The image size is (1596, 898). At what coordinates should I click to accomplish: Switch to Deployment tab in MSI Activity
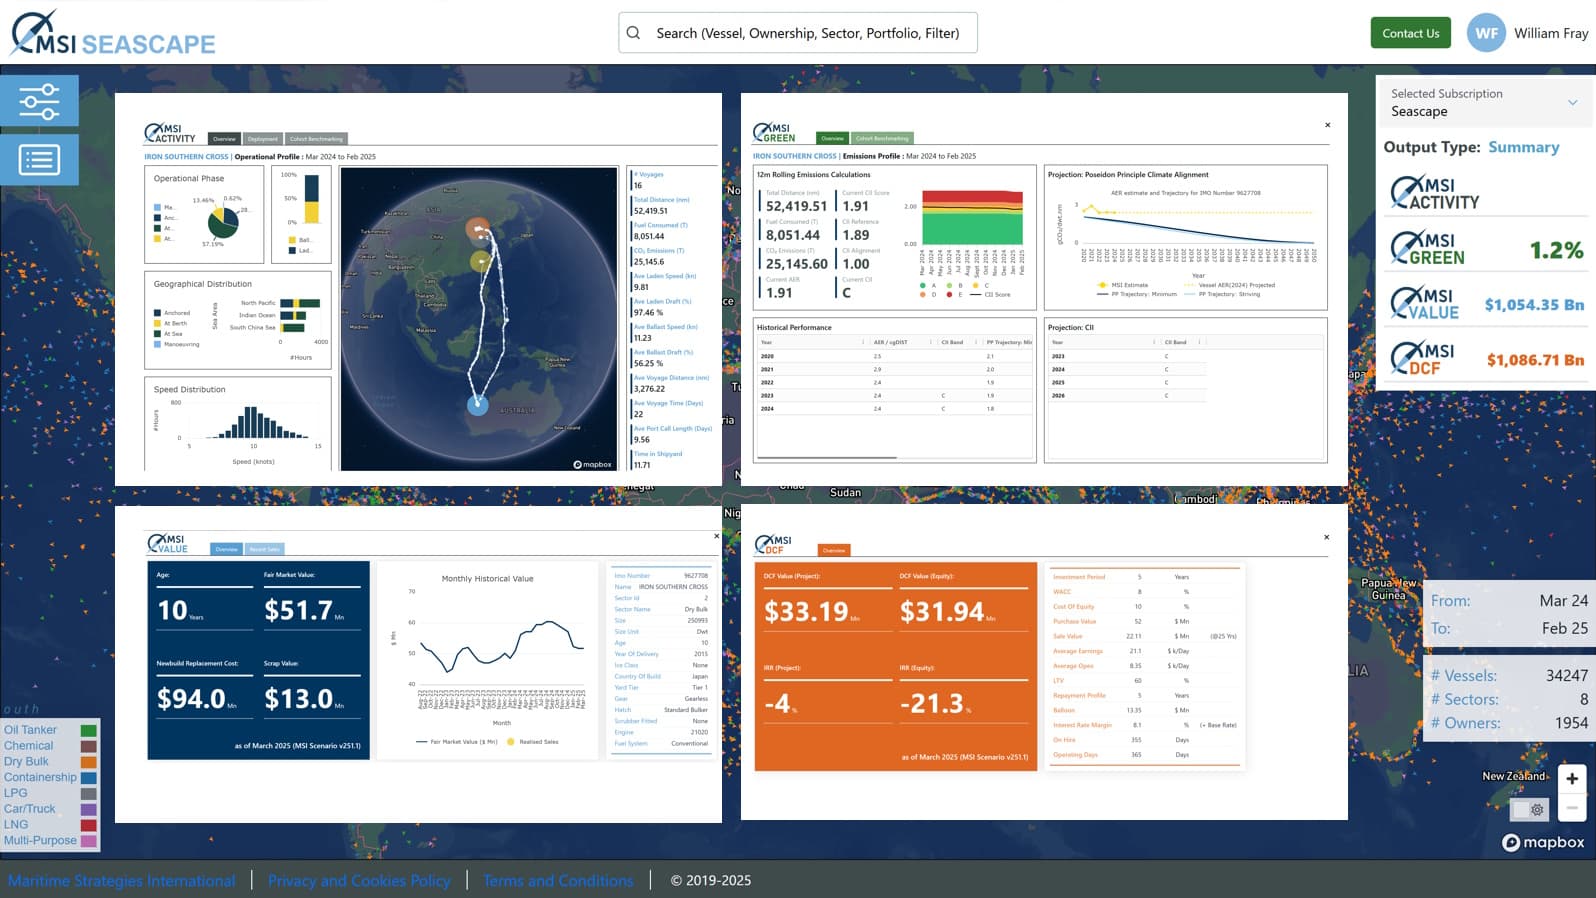[x=263, y=139]
